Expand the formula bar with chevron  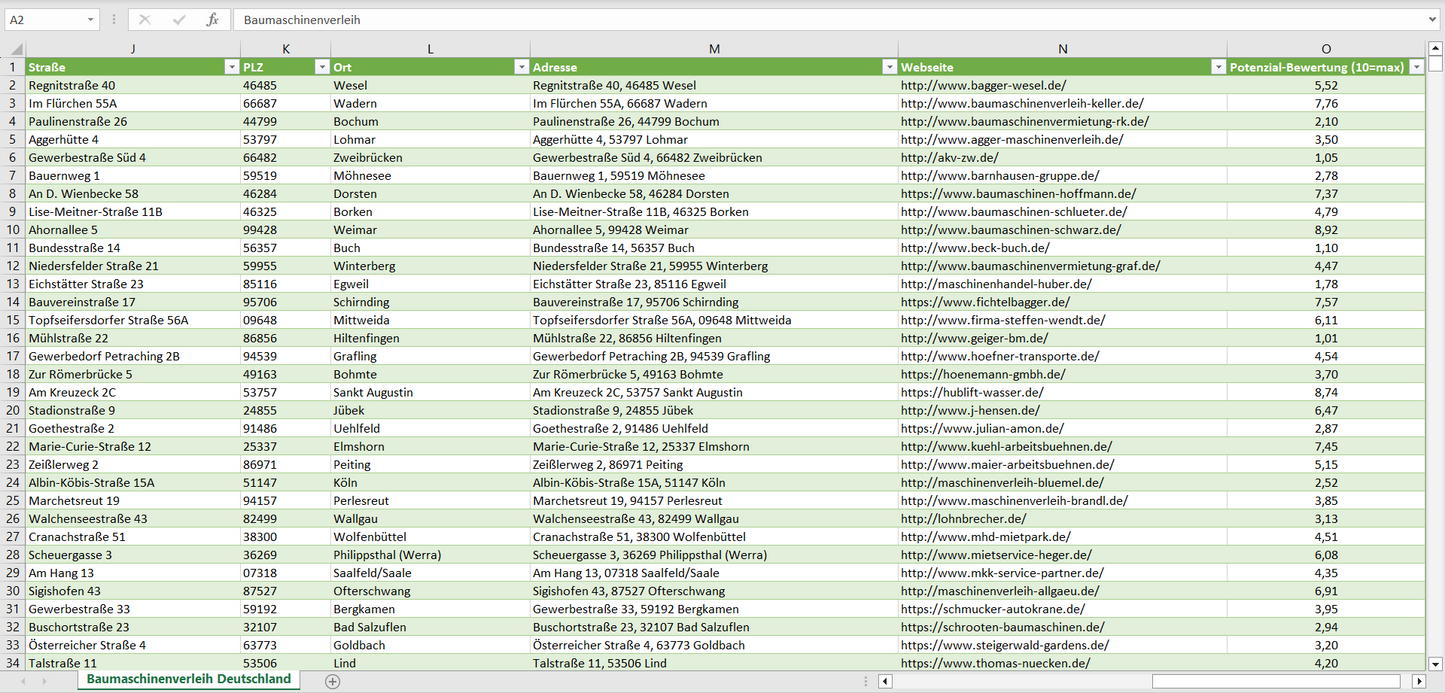pyautogui.click(x=1434, y=20)
